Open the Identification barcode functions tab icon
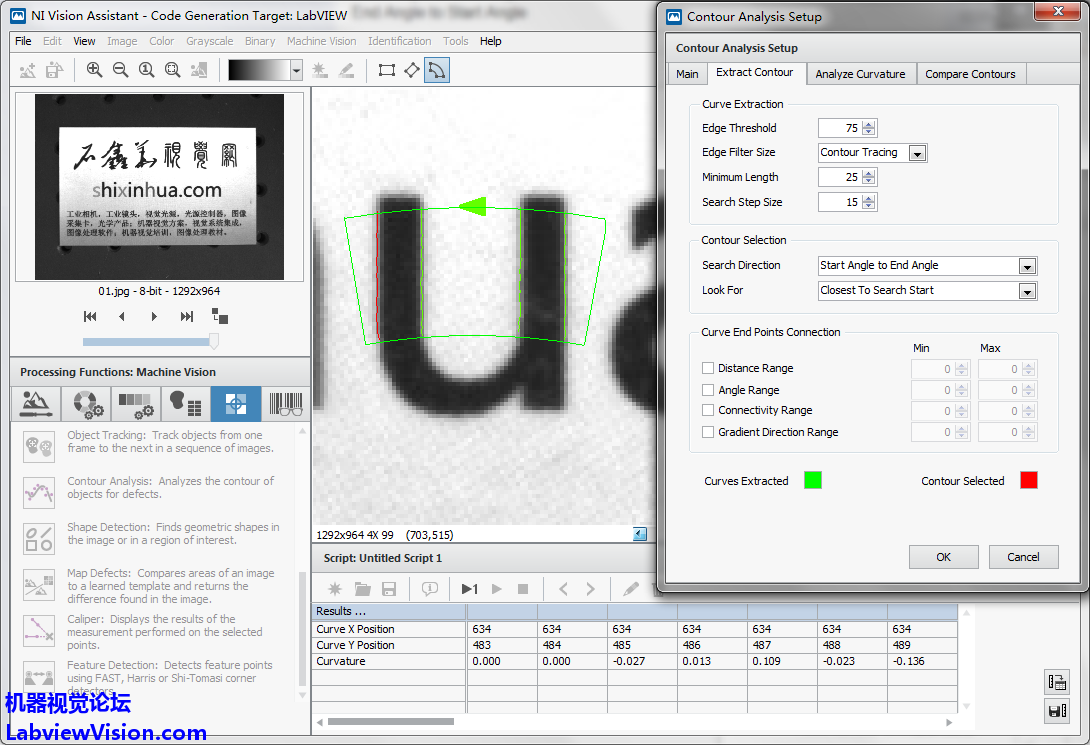1090x745 pixels. tap(286, 404)
